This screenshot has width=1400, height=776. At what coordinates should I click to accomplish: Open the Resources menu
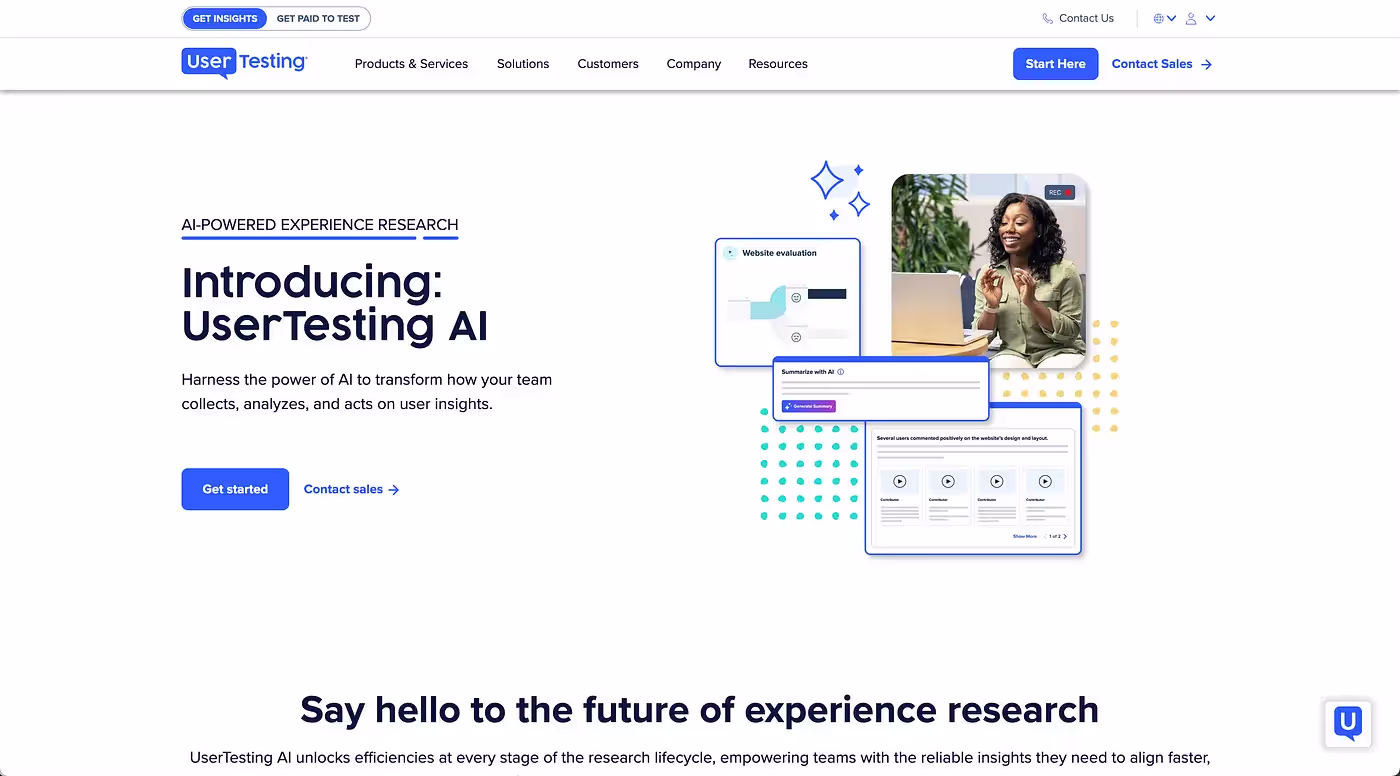778,64
